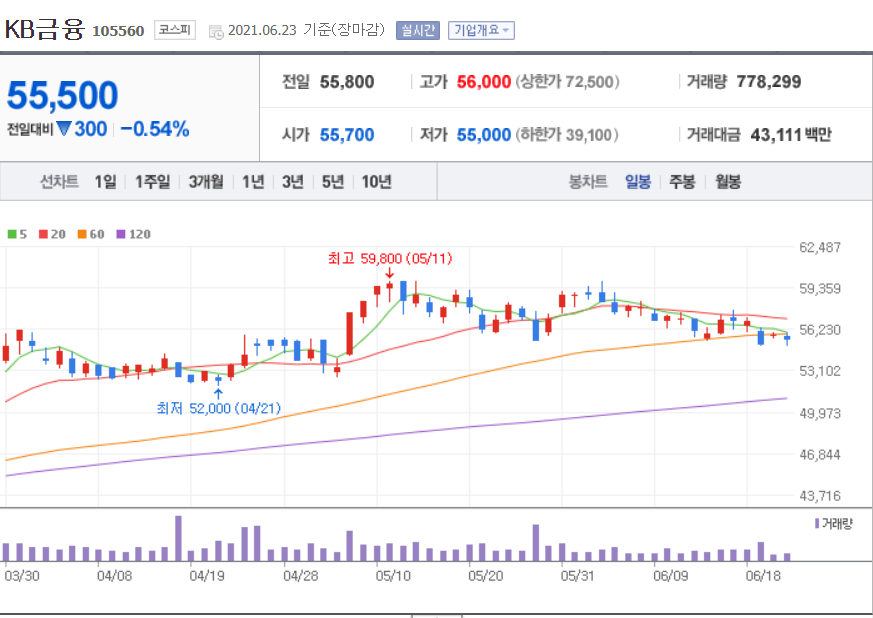Click the purple 거래량 volume legend marker
873x618 pixels.
[x=817, y=523]
